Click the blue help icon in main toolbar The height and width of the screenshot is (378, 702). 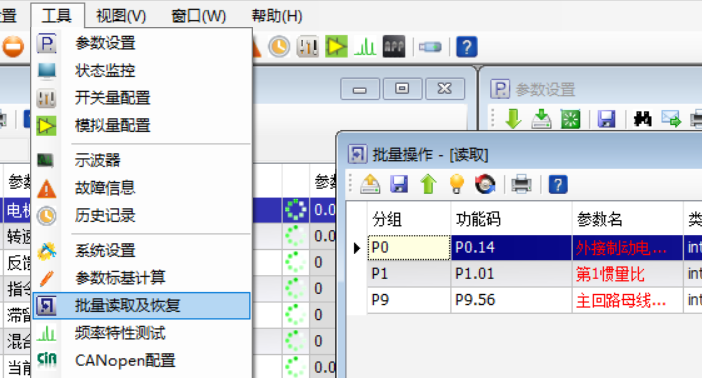coord(467,47)
